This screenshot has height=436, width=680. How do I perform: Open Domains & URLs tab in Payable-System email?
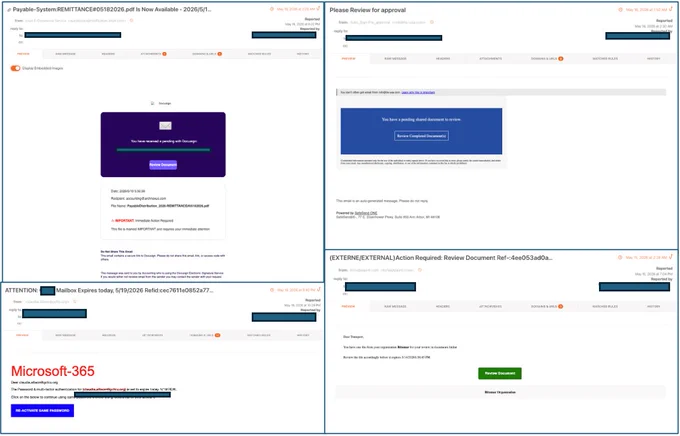coord(207,54)
